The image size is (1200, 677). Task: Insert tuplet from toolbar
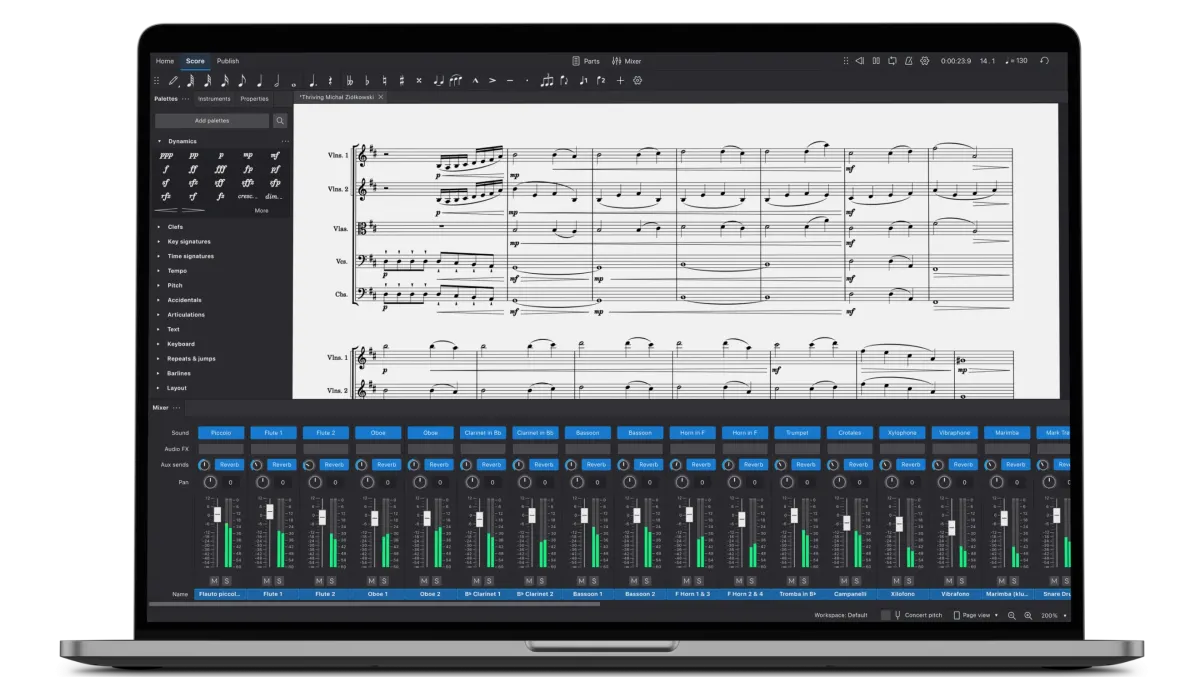tap(547, 80)
